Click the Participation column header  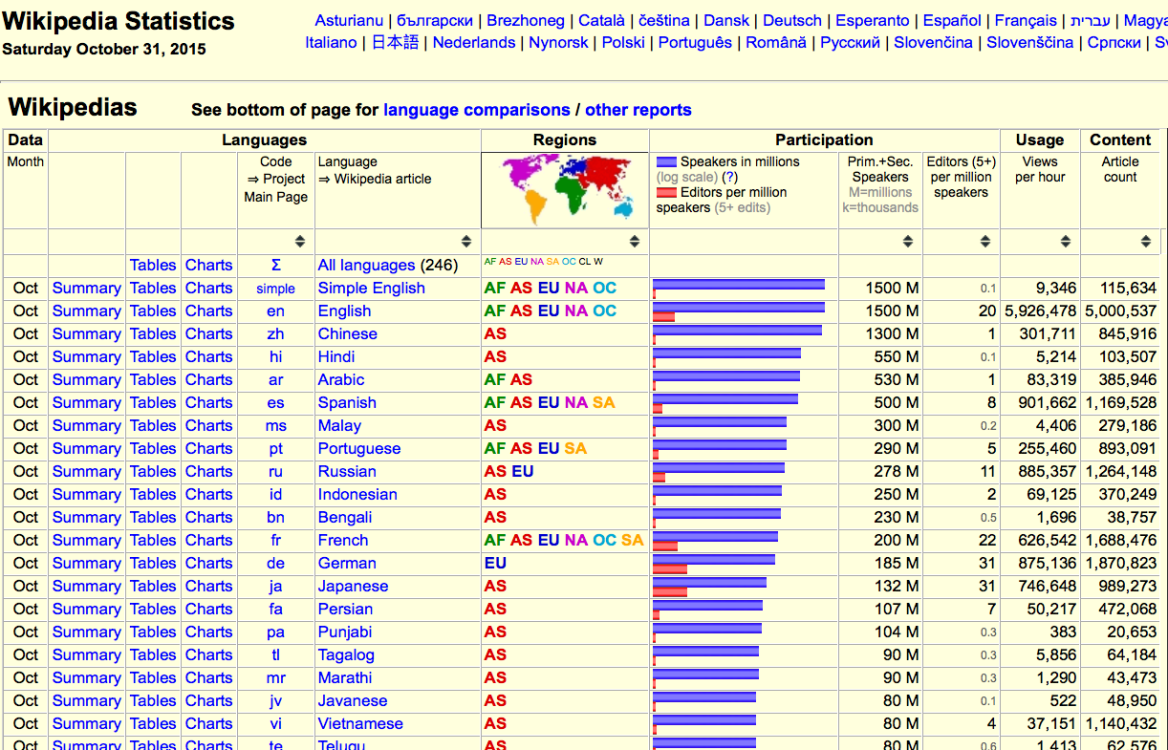click(x=824, y=140)
